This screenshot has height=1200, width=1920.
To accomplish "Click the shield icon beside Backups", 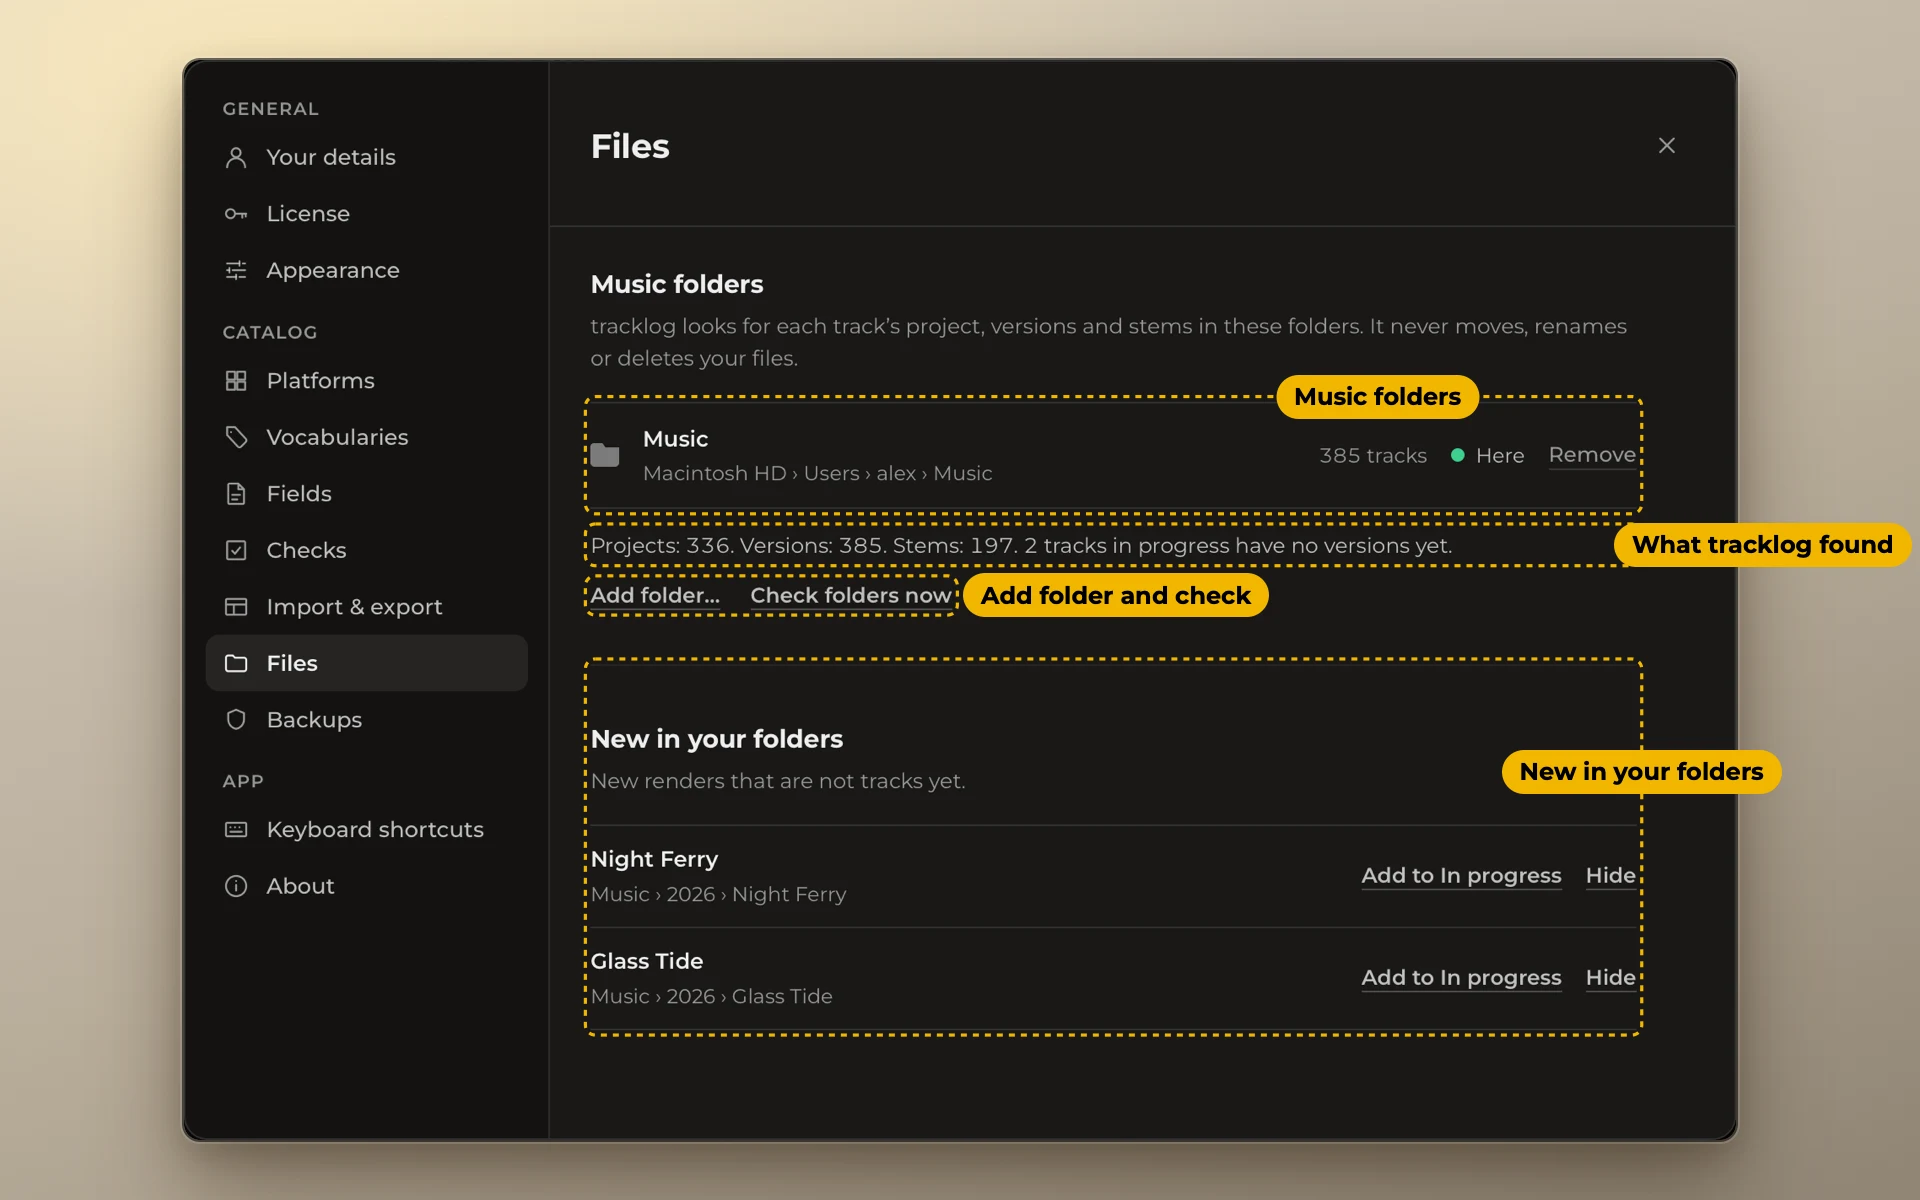I will tap(236, 720).
